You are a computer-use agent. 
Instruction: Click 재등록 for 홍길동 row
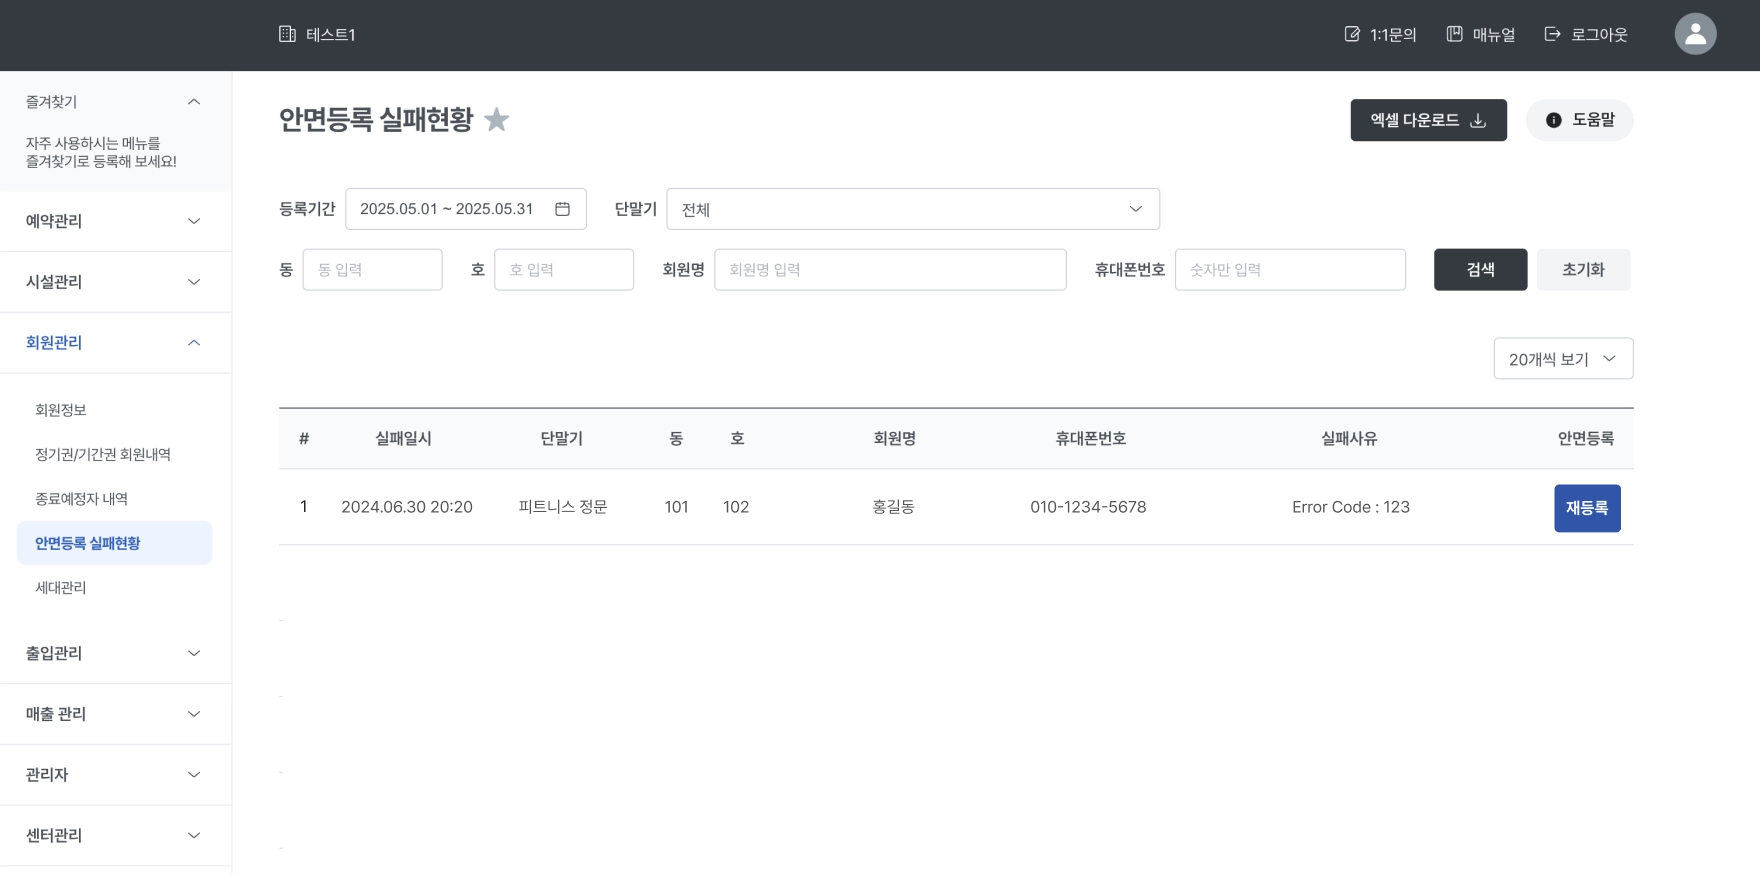pyautogui.click(x=1587, y=508)
